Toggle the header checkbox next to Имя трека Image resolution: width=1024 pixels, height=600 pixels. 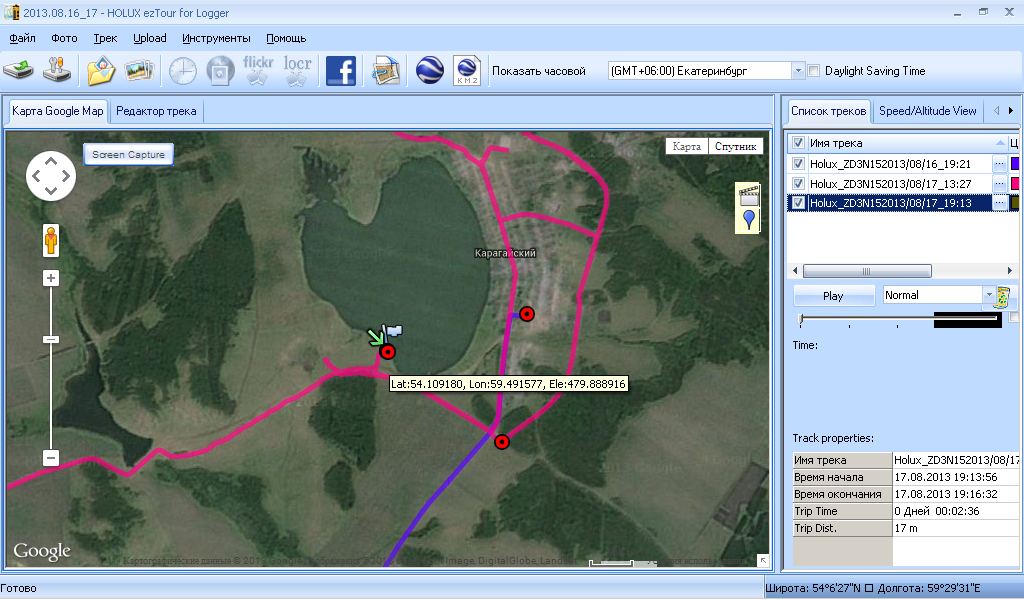coord(798,142)
